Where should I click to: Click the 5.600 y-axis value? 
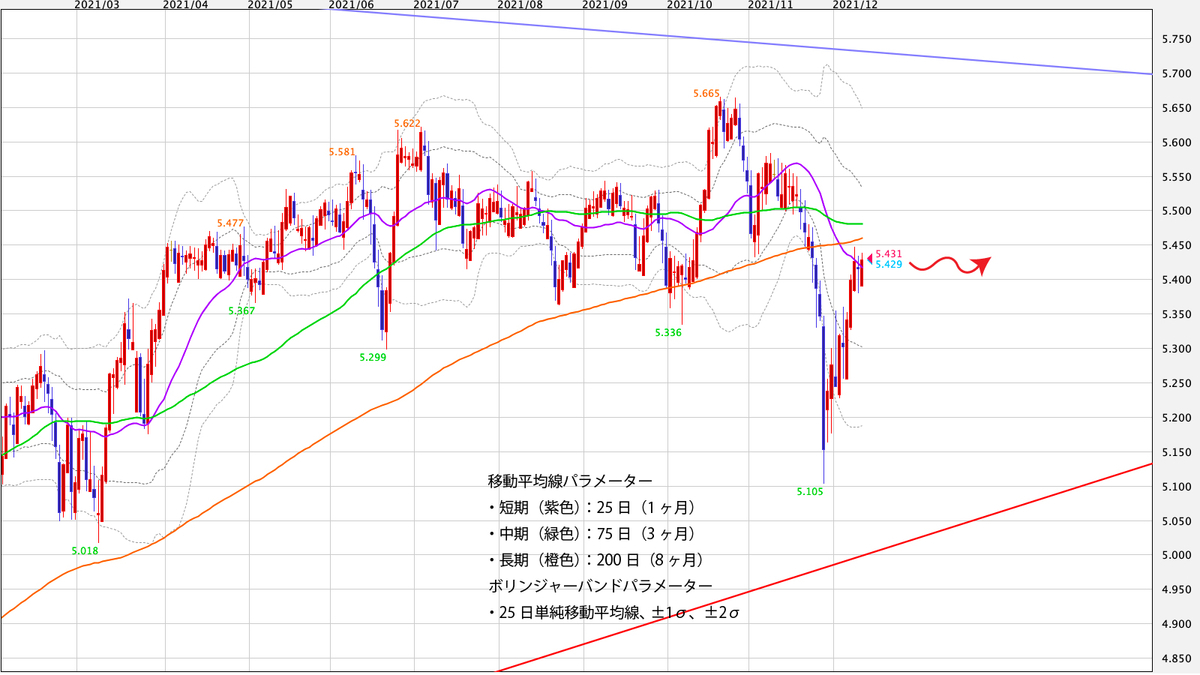click(x=1174, y=142)
